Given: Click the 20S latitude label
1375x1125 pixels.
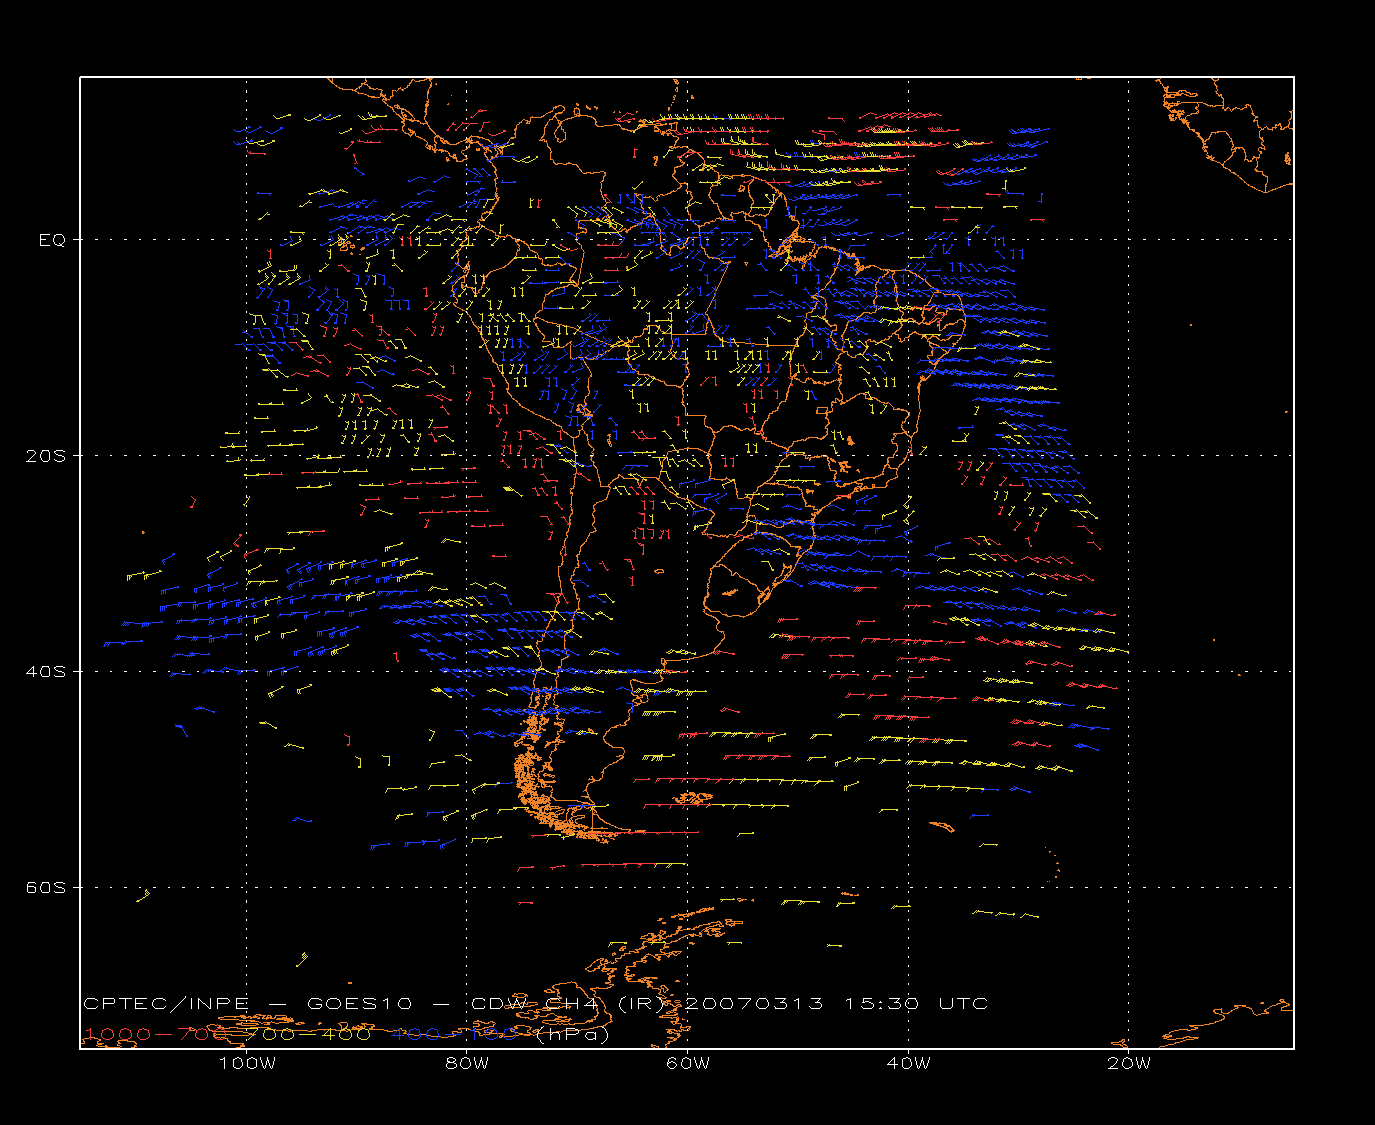Looking at the screenshot, I should point(46,456).
